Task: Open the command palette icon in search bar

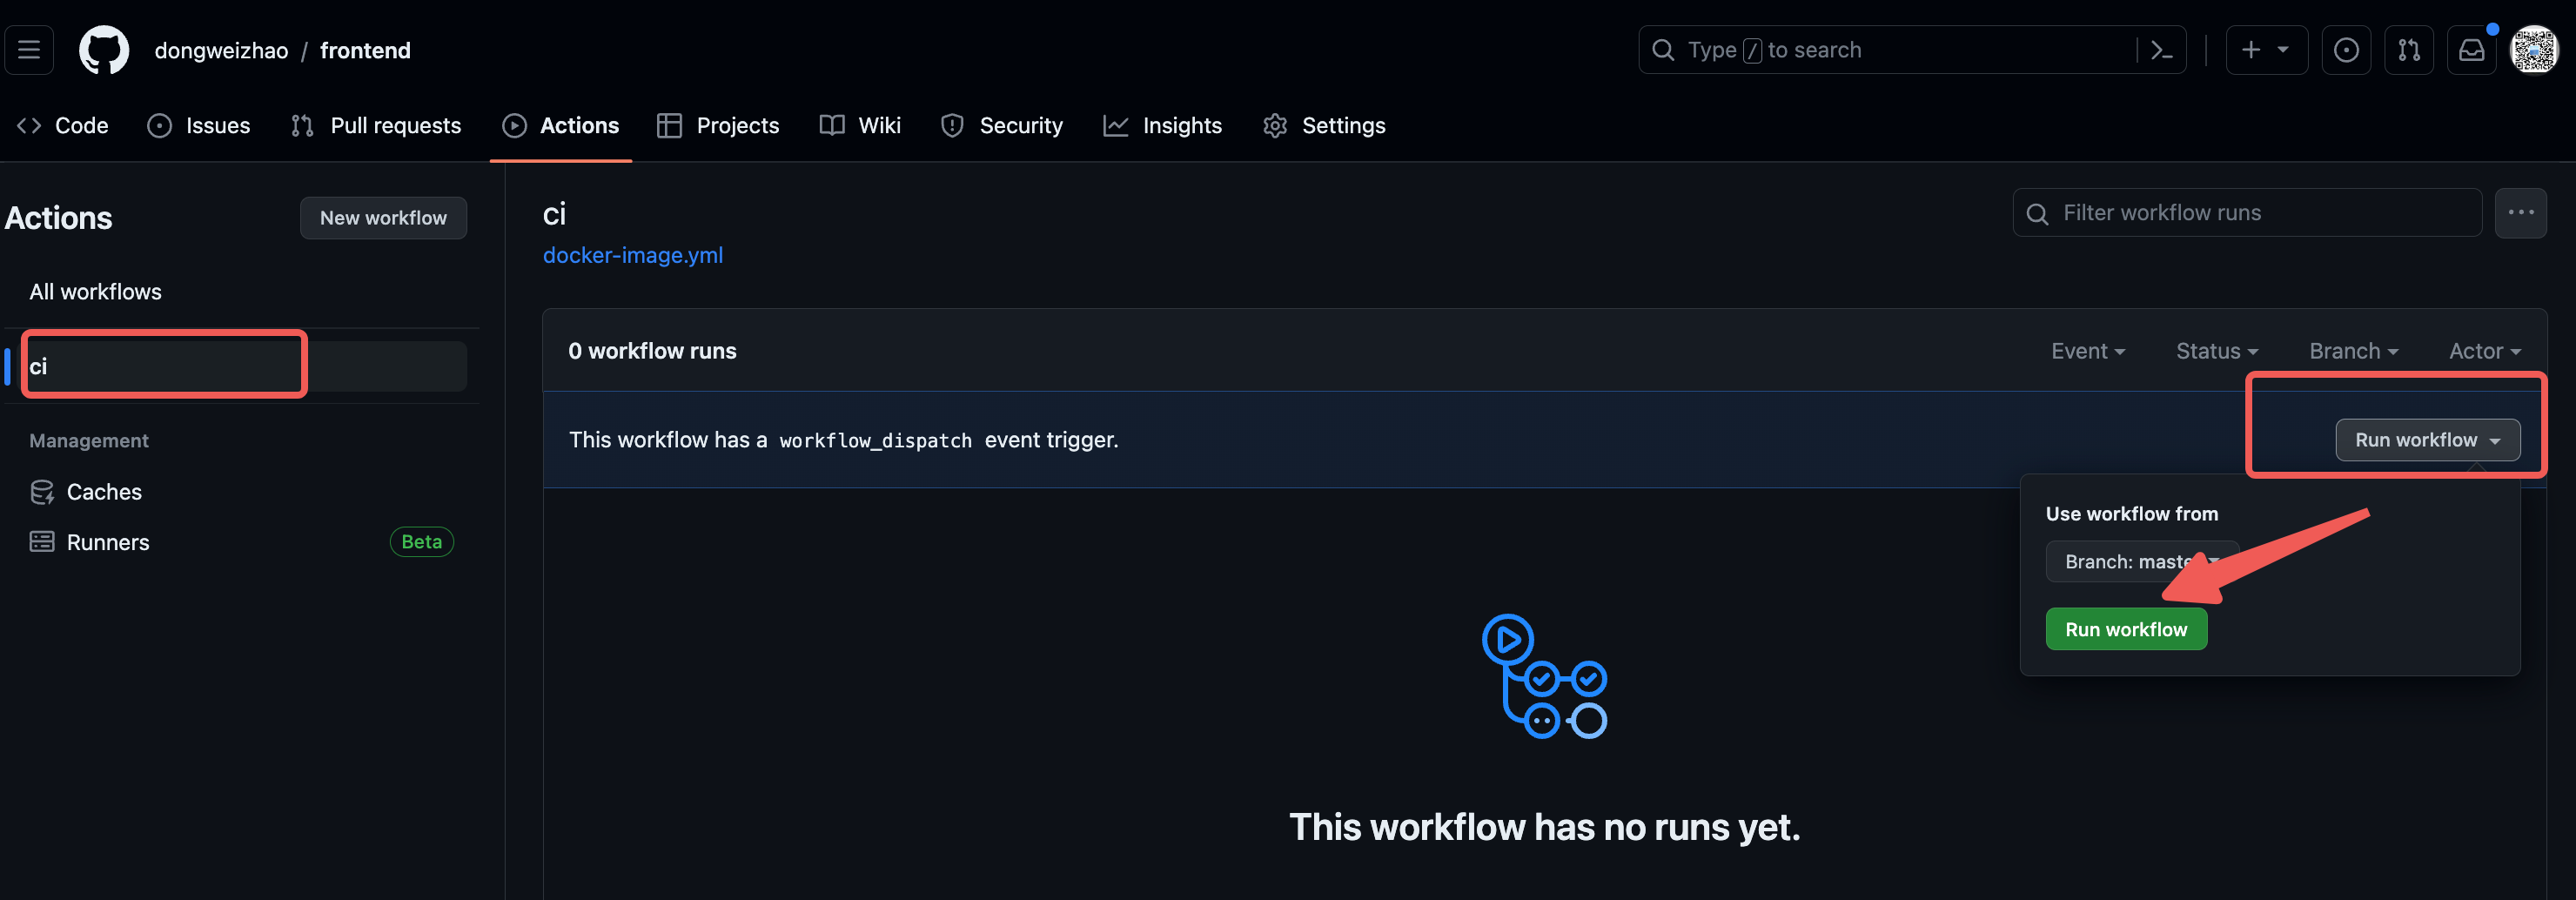Action: click(x=2161, y=50)
